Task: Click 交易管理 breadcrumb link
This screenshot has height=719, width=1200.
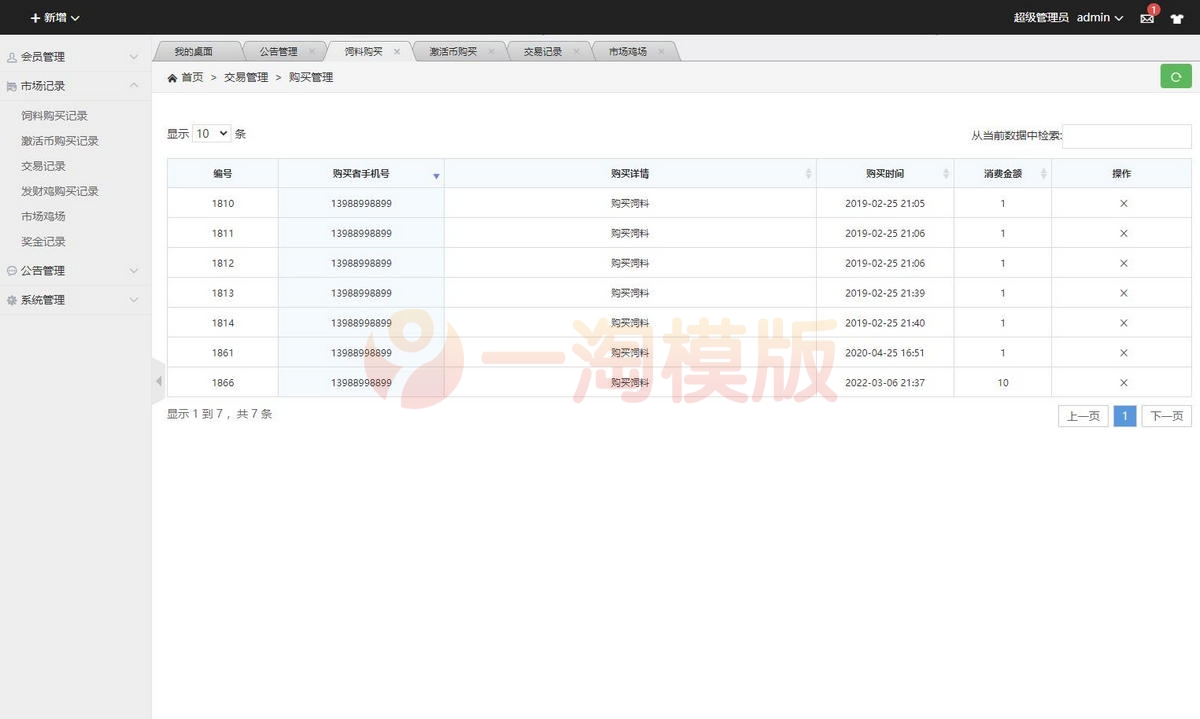Action: pos(246,77)
